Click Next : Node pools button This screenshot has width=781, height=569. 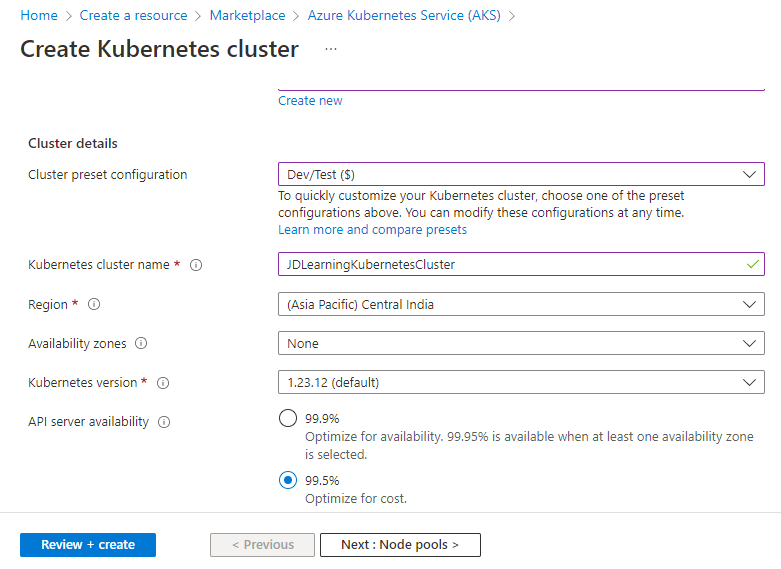pyautogui.click(x=400, y=545)
